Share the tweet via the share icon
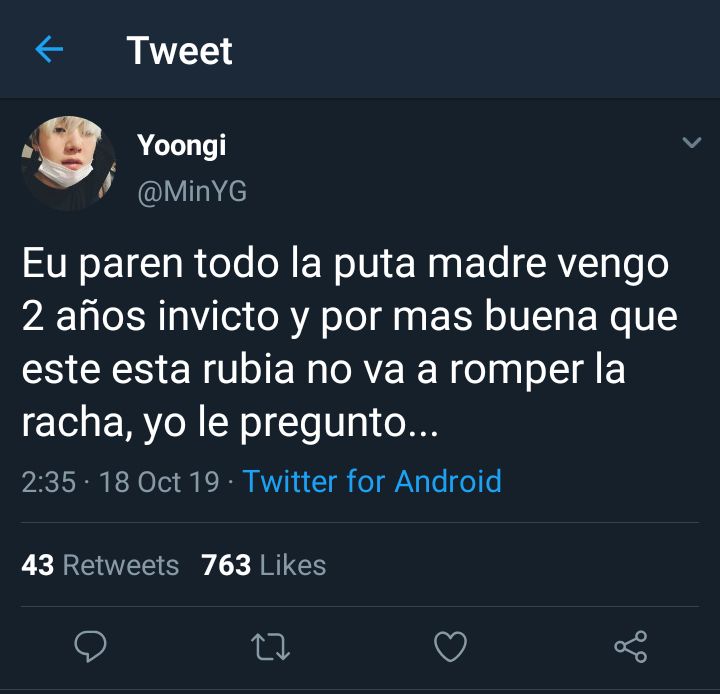 tap(631, 646)
